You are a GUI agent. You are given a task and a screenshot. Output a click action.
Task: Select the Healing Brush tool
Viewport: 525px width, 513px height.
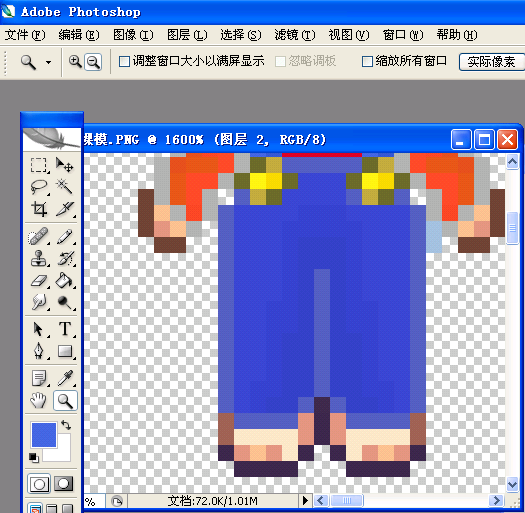pos(39,236)
